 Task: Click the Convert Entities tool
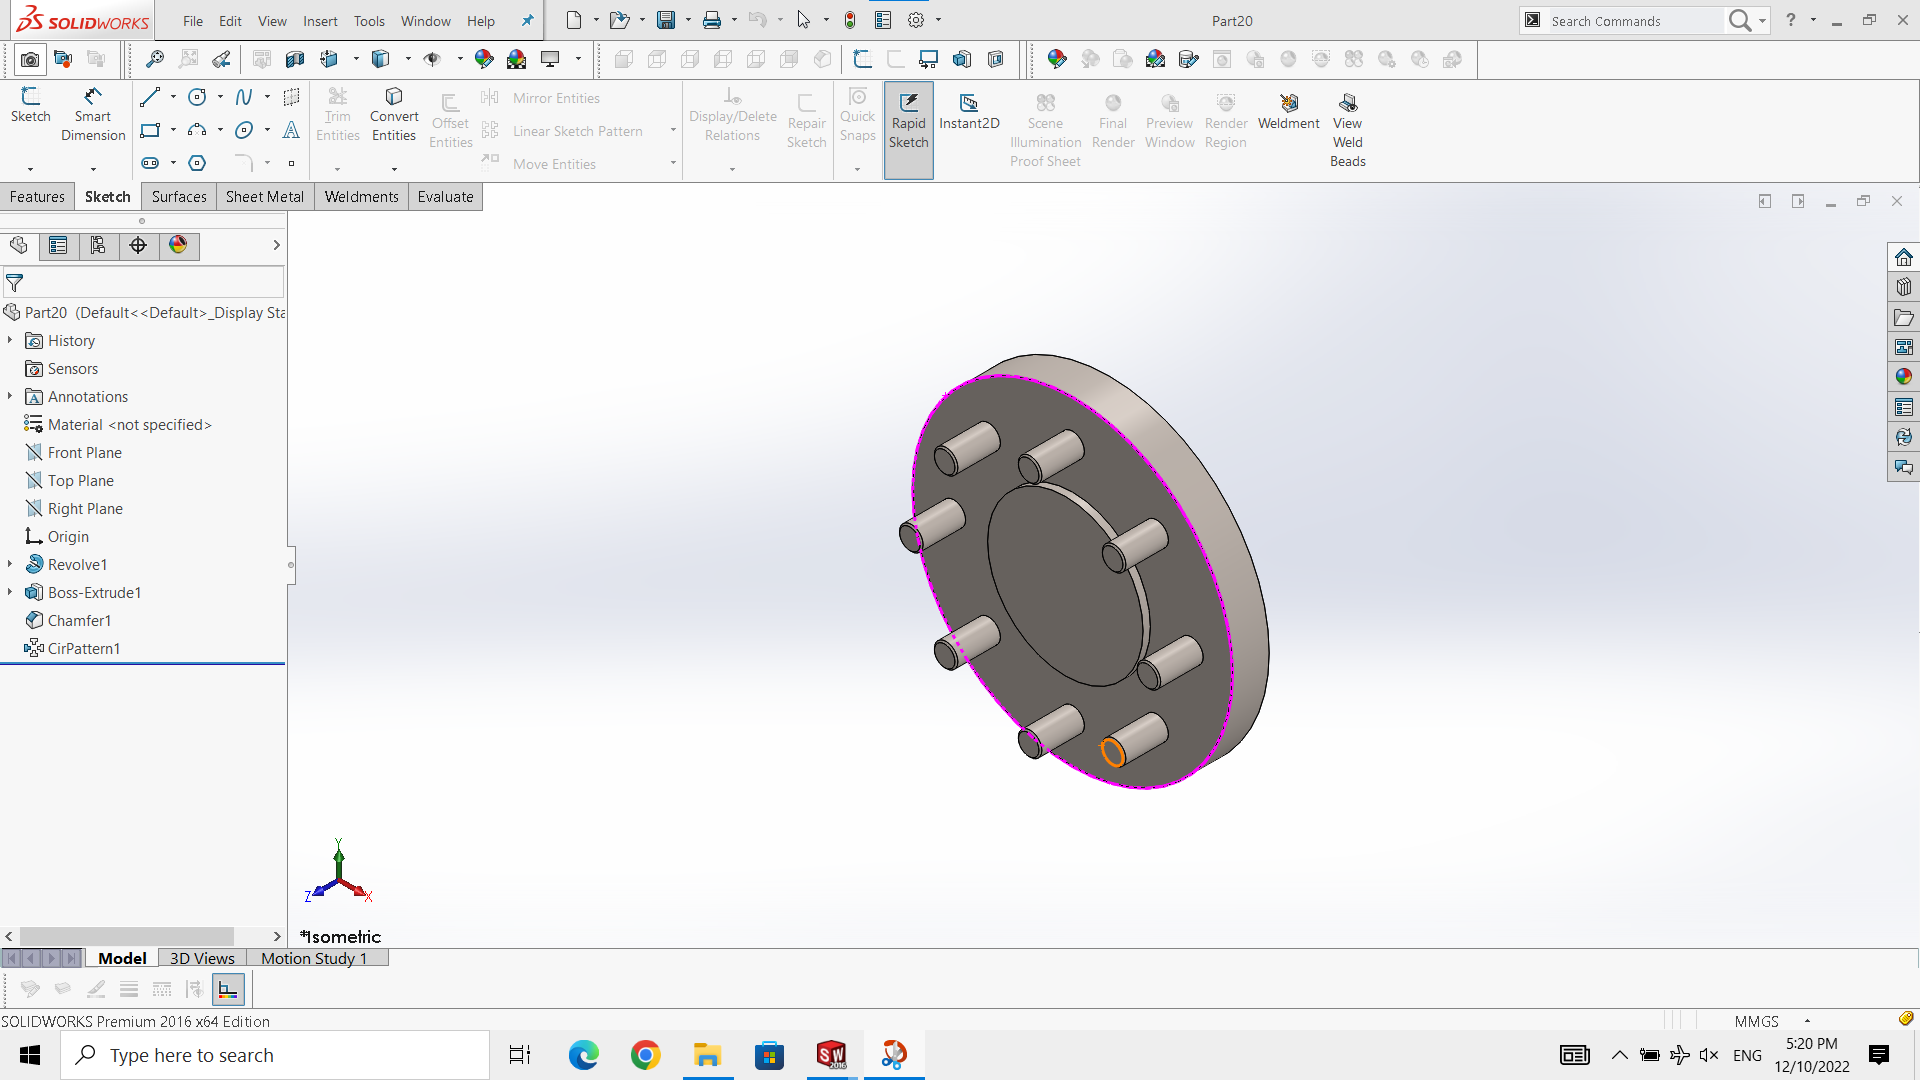coord(394,114)
